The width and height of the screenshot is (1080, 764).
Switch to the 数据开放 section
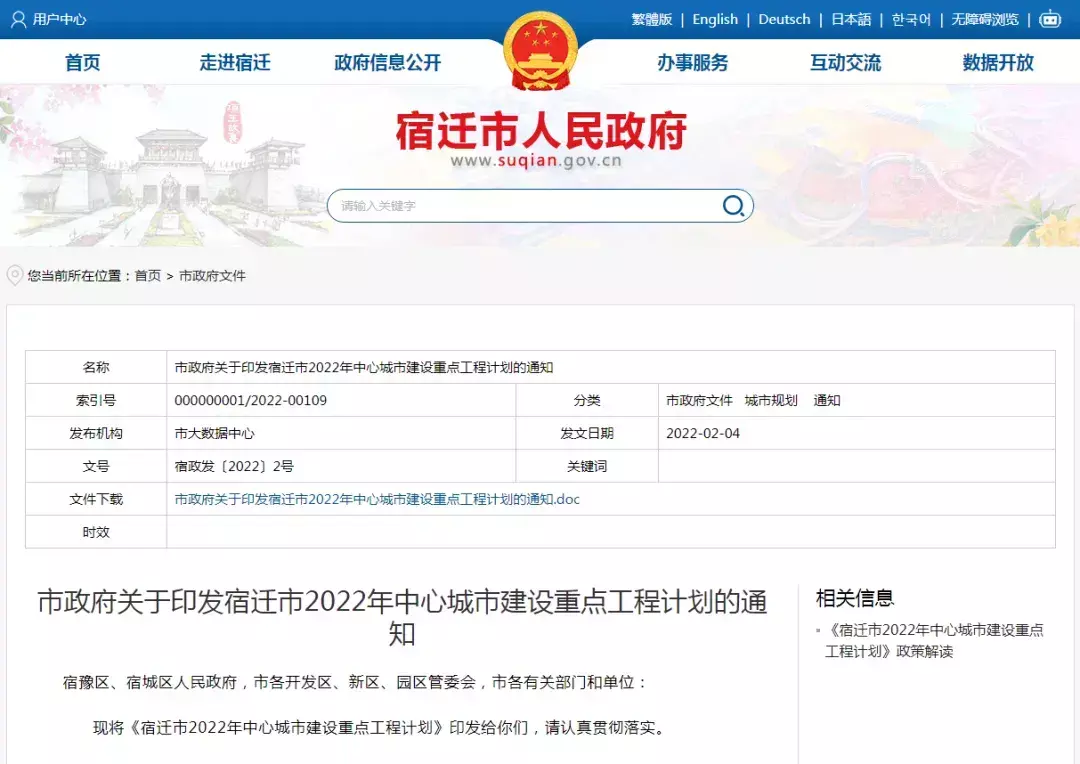(x=996, y=61)
